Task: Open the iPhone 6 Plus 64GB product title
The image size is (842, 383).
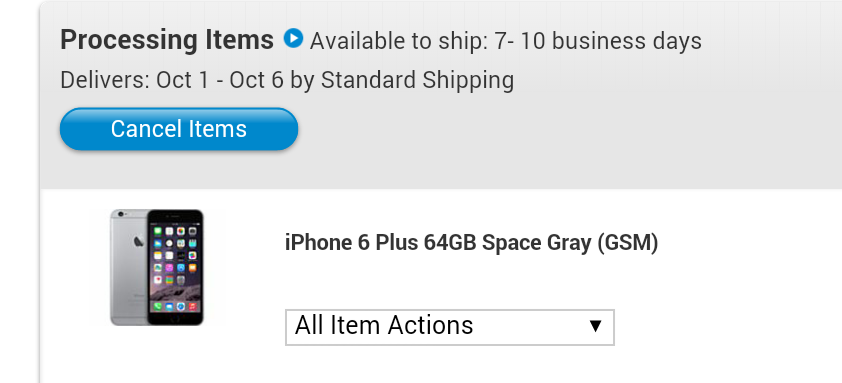Action: (x=471, y=243)
